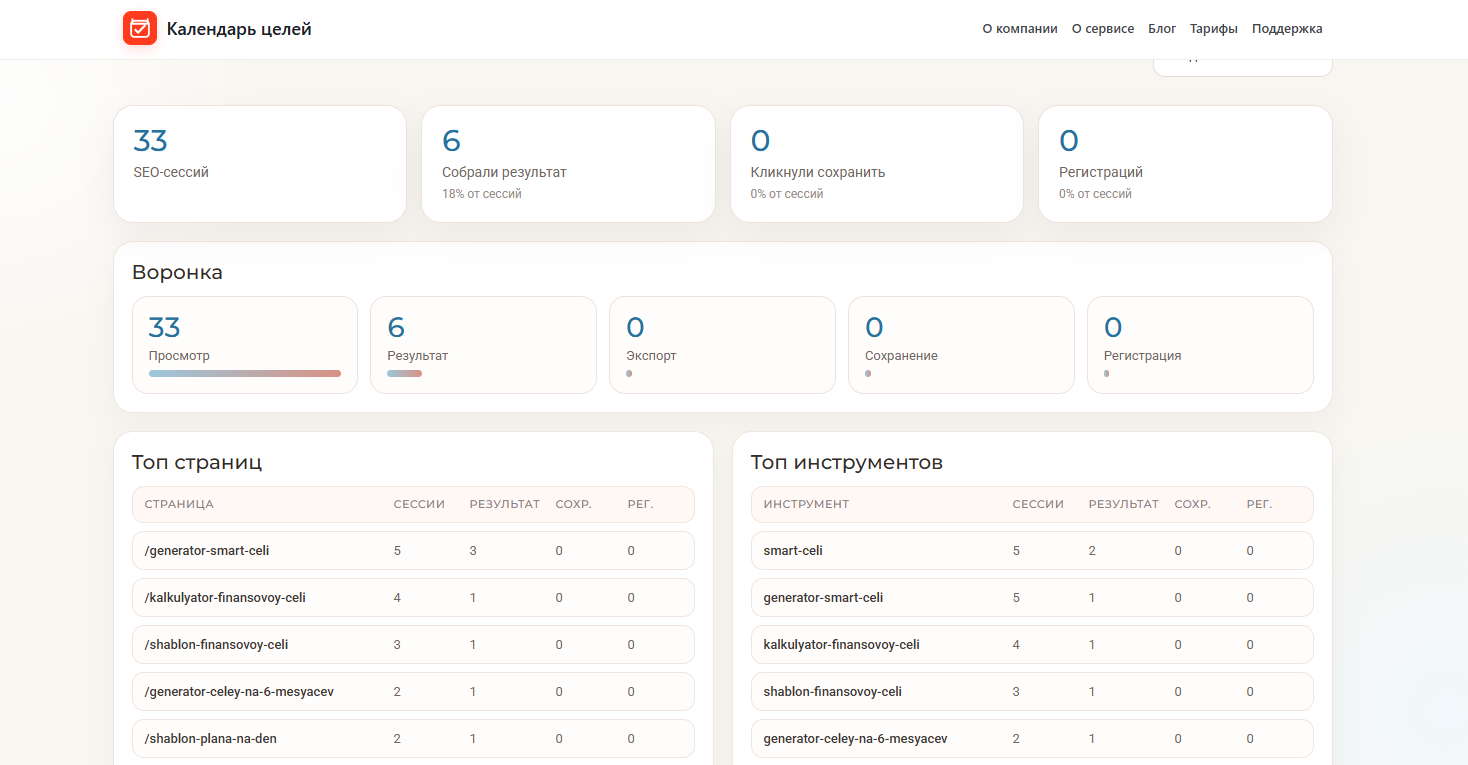This screenshot has width=1468, height=765.
Task: Open Блог from the top navigation
Action: pyautogui.click(x=1162, y=29)
